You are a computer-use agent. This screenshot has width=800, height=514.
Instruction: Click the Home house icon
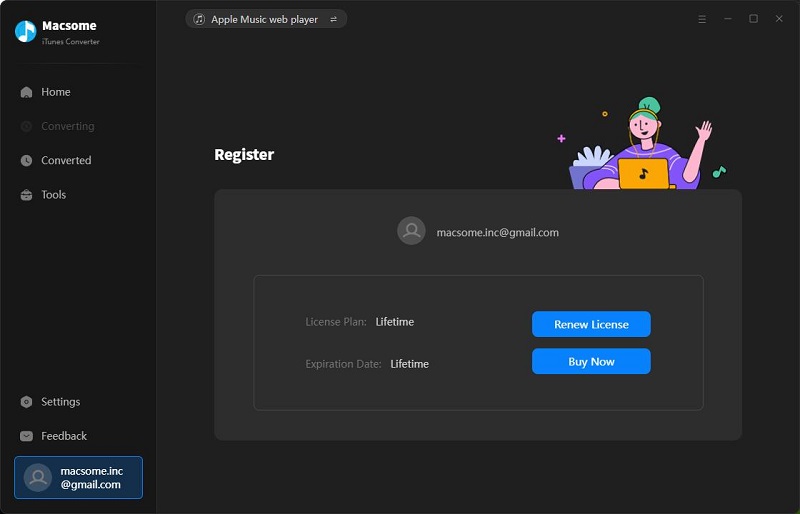(x=26, y=92)
